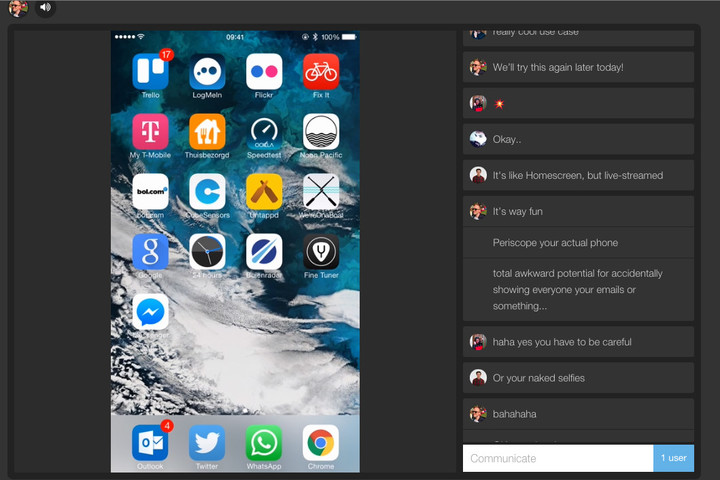Launch the bol.com shopping app
This screenshot has width=720, height=480.
tap(150, 192)
